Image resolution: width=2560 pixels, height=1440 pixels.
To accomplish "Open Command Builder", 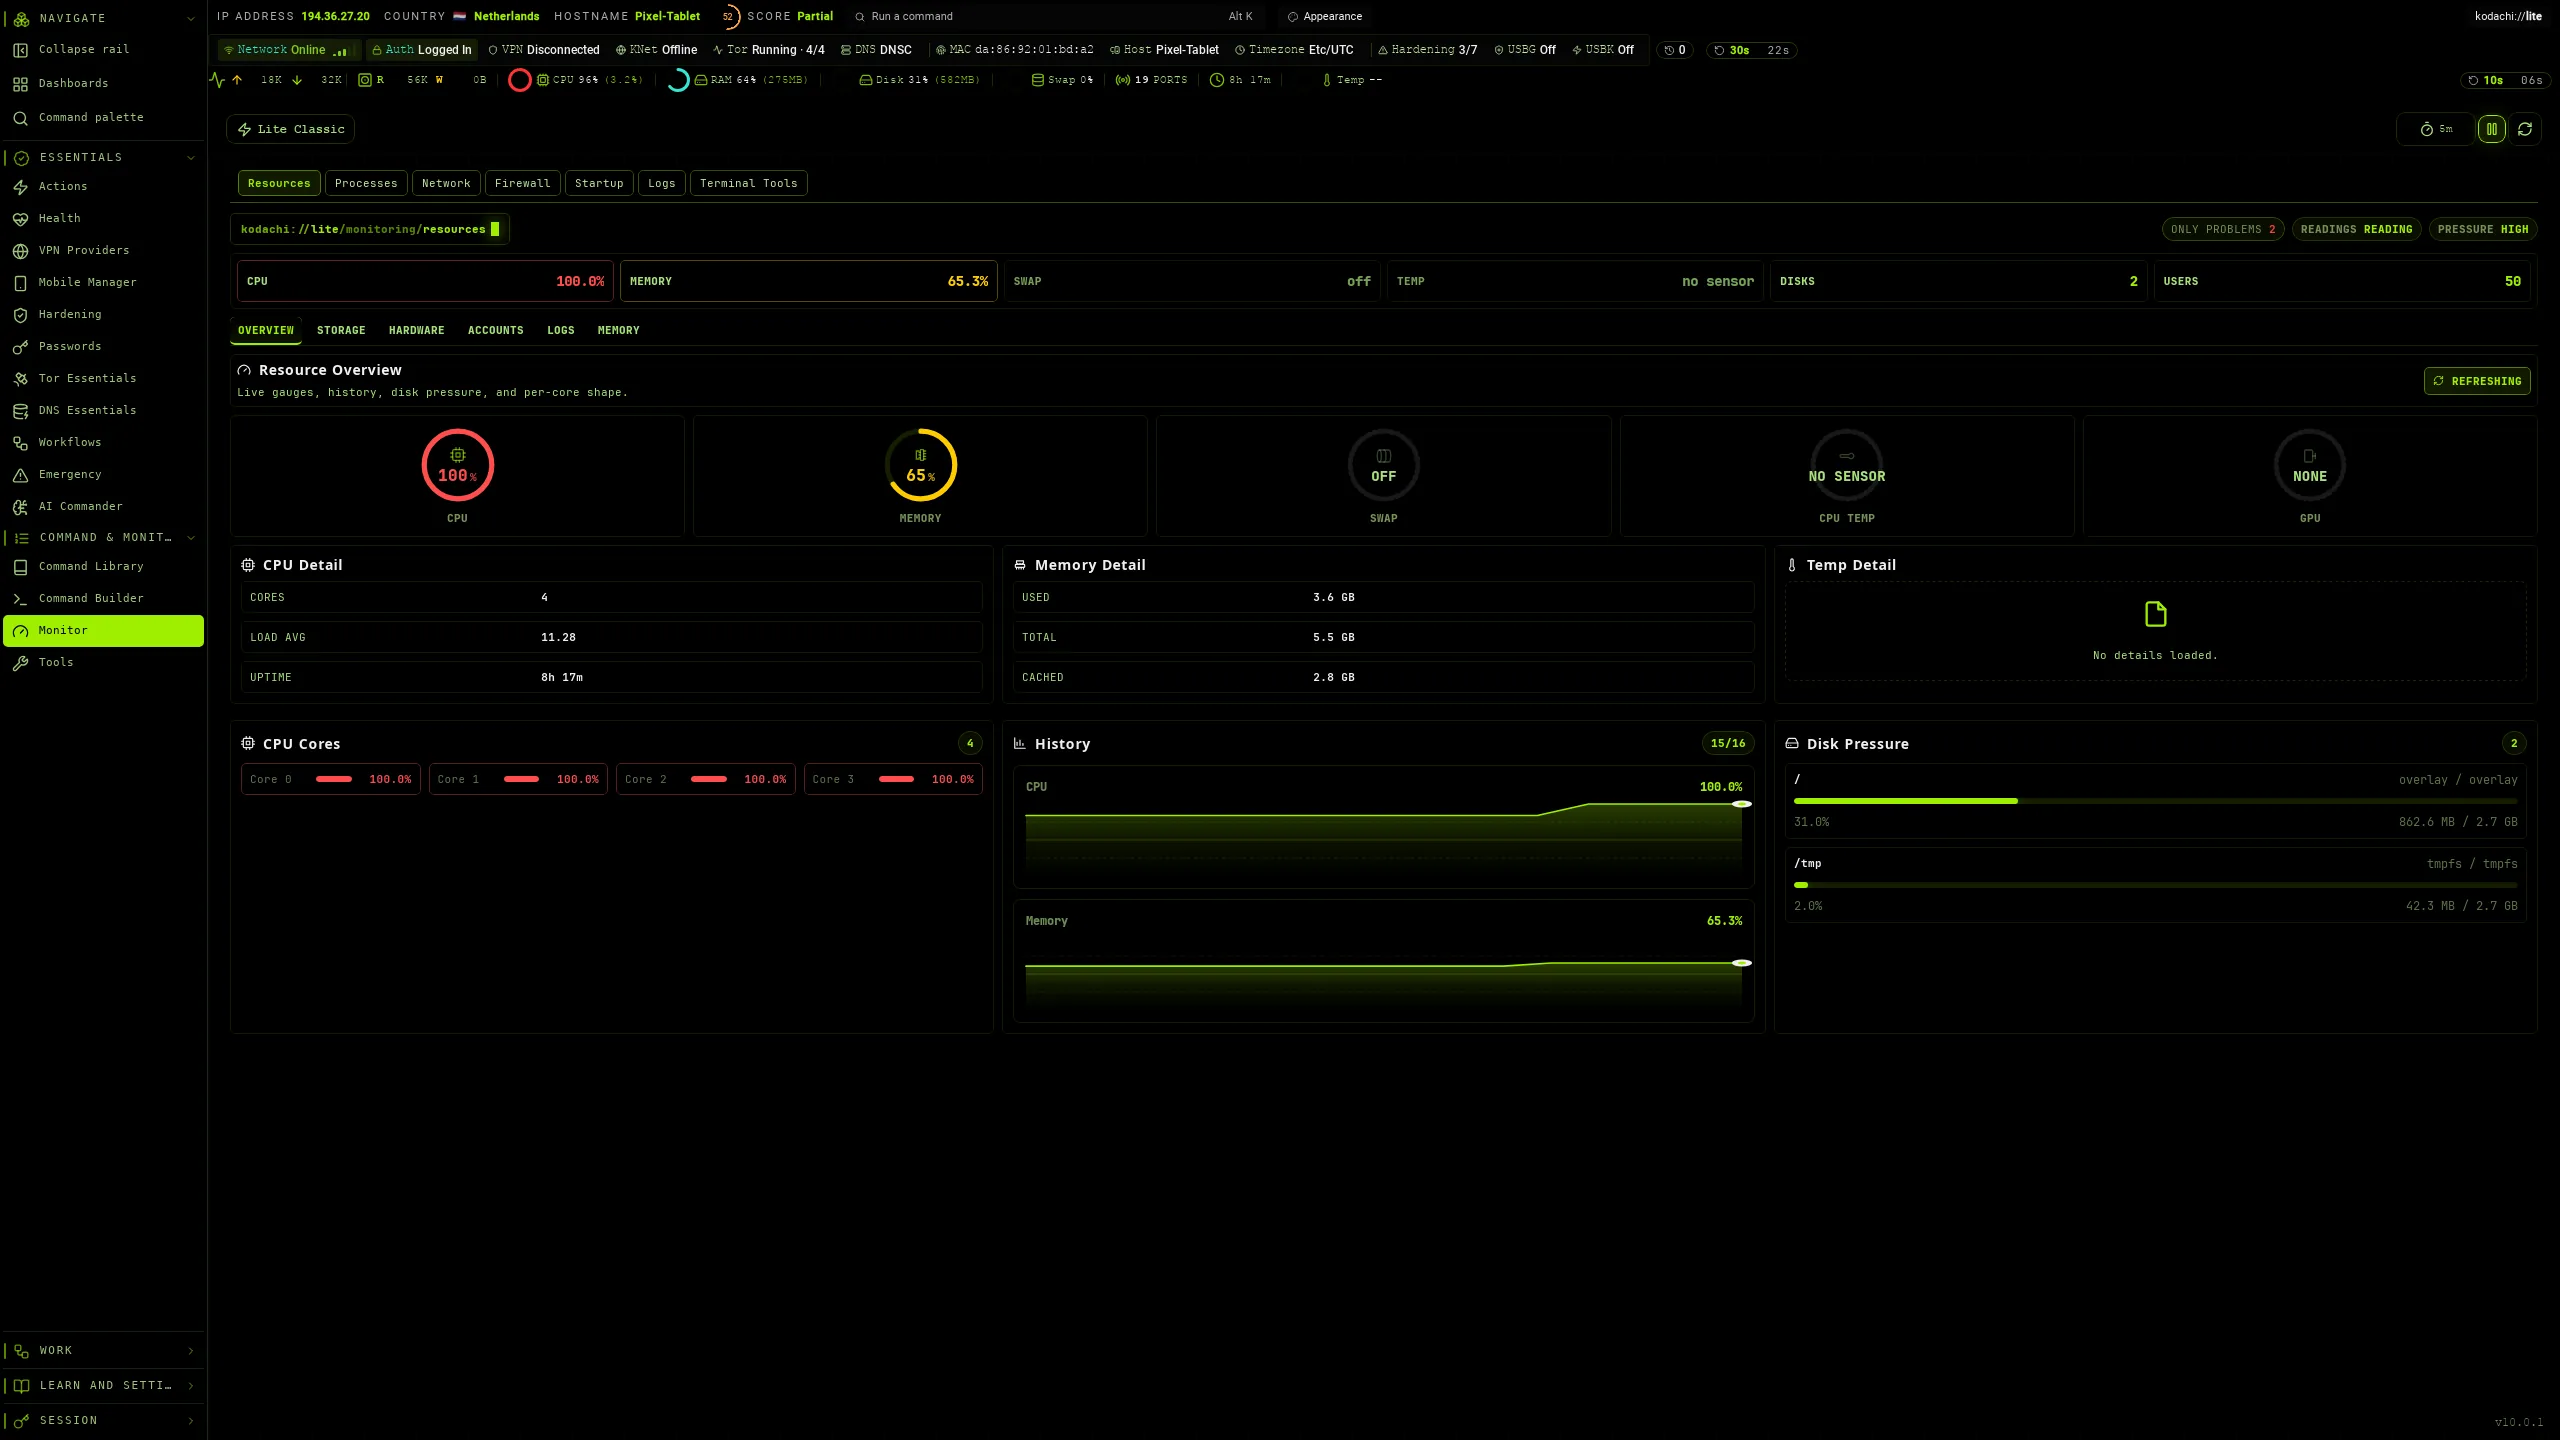I will 103,599.
